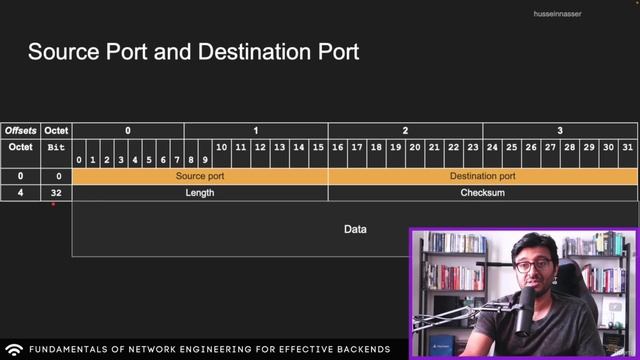Click the Octet 1 column header

[256, 131]
